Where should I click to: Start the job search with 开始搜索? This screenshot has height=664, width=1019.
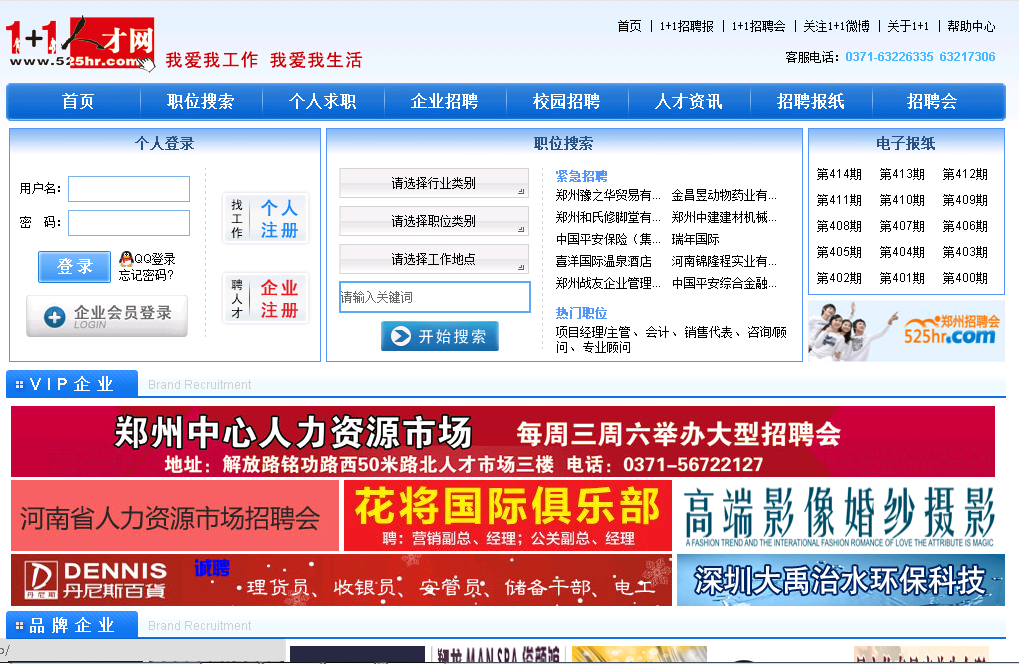pos(440,336)
